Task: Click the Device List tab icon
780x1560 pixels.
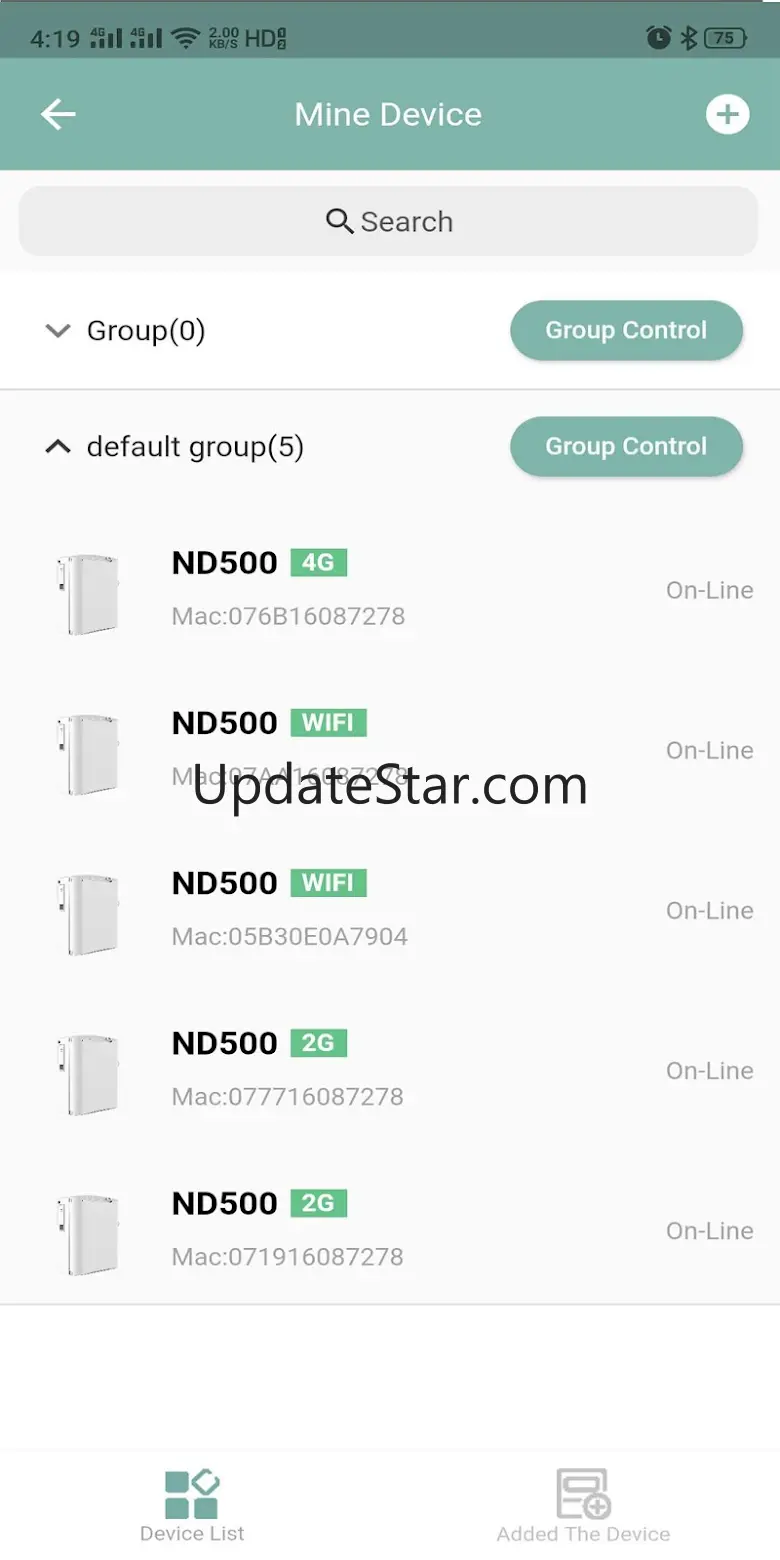Action: (192, 1495)
